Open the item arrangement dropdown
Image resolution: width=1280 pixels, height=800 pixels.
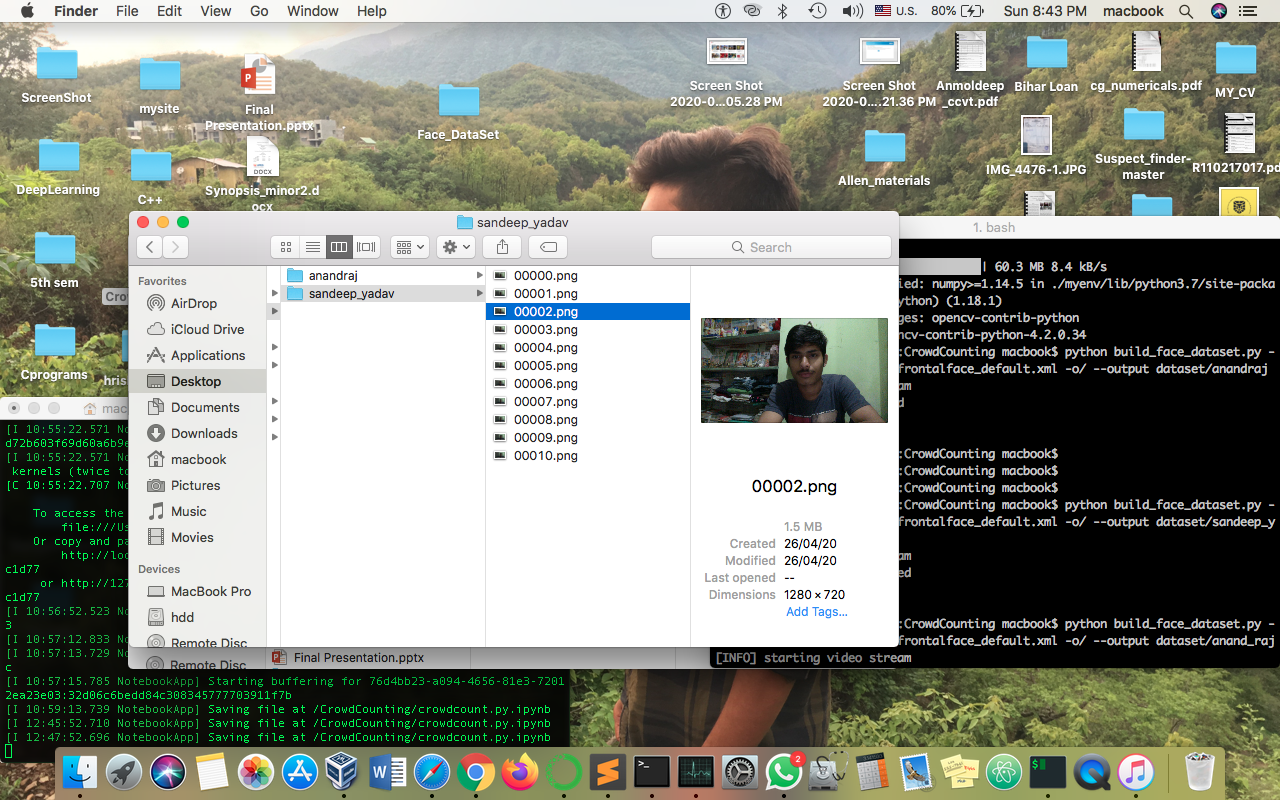coord(410,247)
